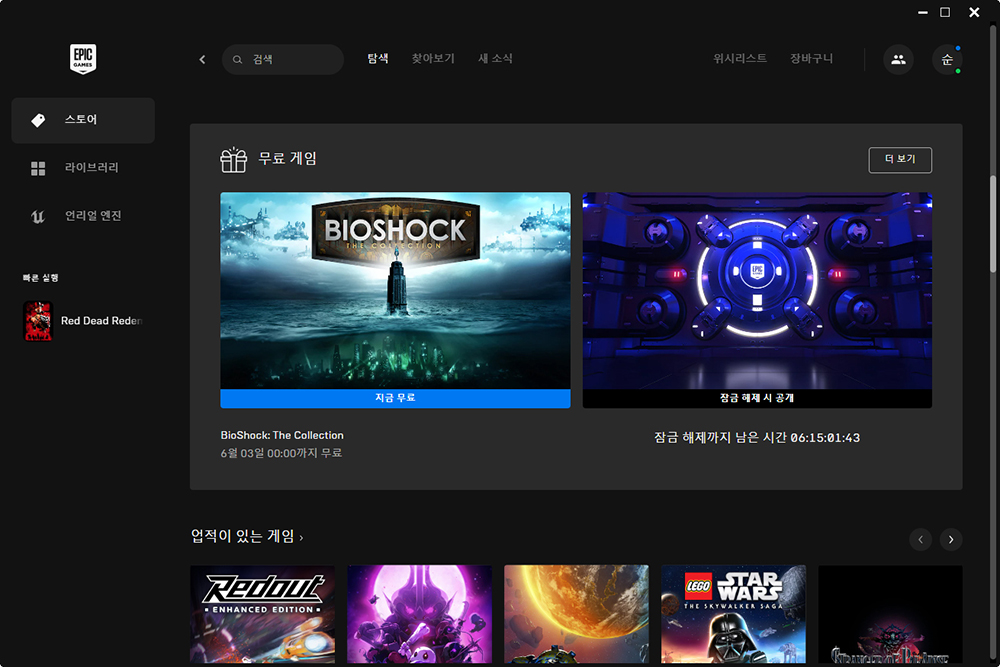The width and height of the screenshot is (1000, 667).
Task: Expand 업적이 있는 게임 with its small chevron
Action: 301,539
